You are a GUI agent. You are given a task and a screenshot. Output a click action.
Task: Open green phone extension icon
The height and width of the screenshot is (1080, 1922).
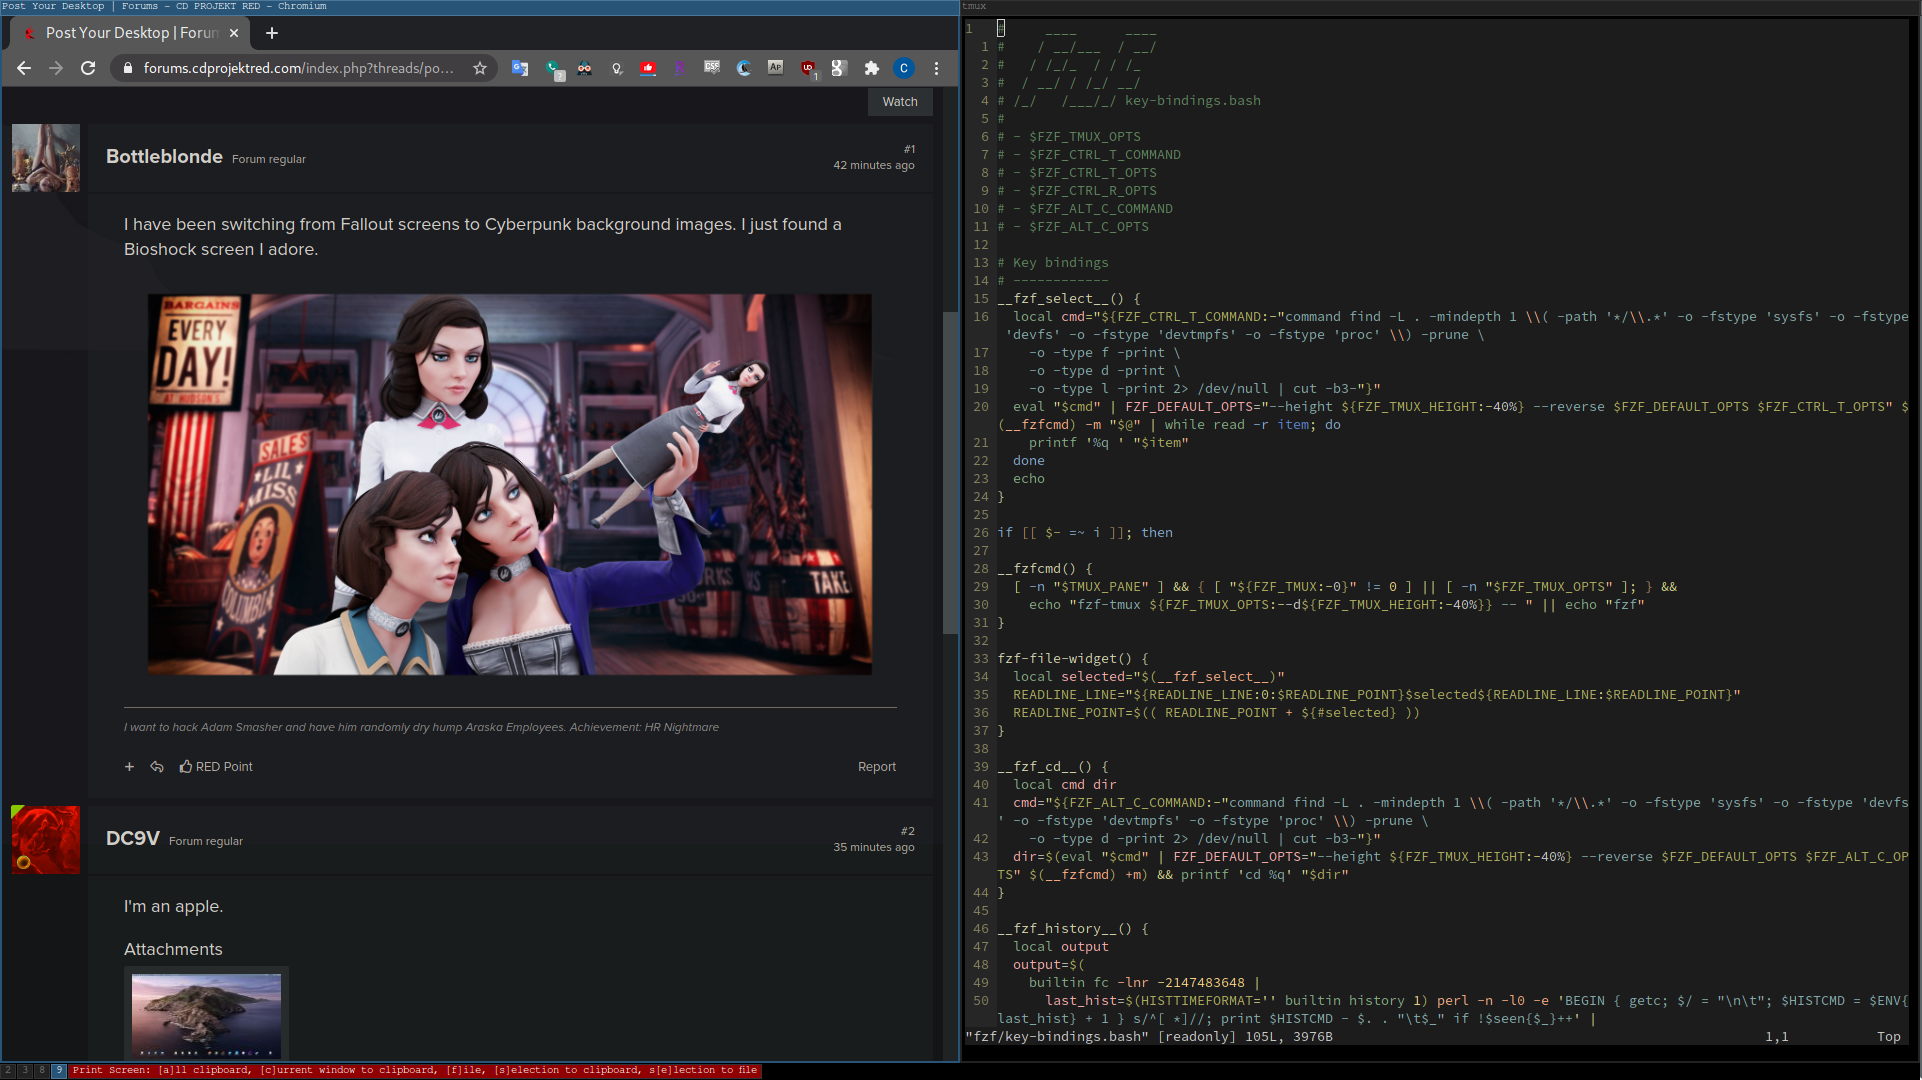coord(553,69)
